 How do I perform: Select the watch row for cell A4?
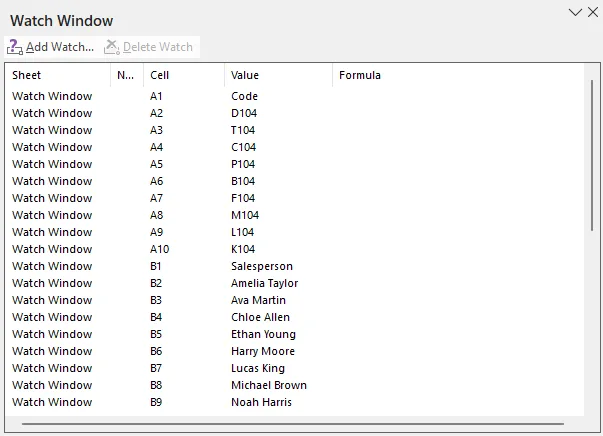(294, 147)
